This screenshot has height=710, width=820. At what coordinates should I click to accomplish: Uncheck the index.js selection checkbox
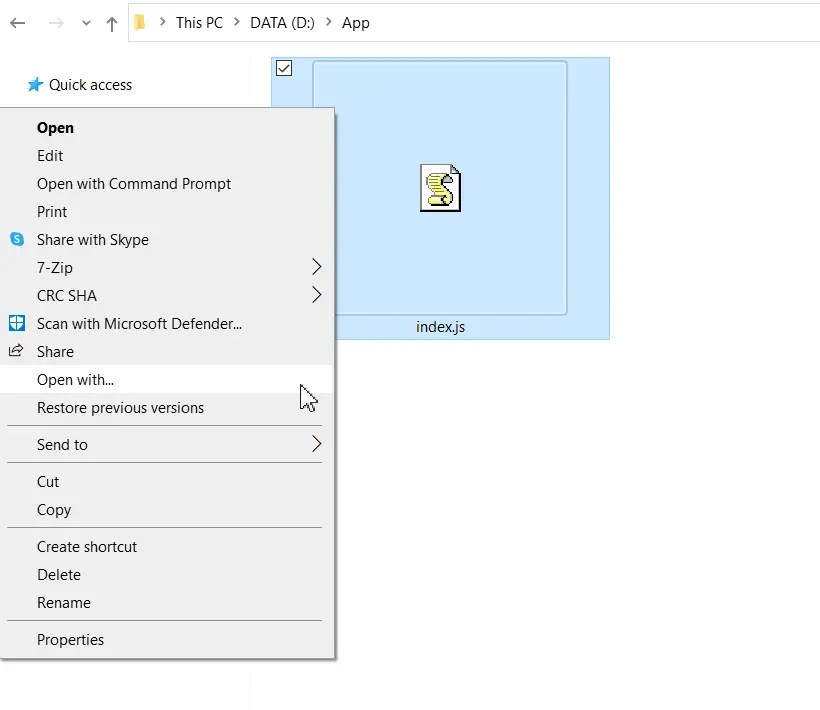pyautogui.click(x=284, y=68)
